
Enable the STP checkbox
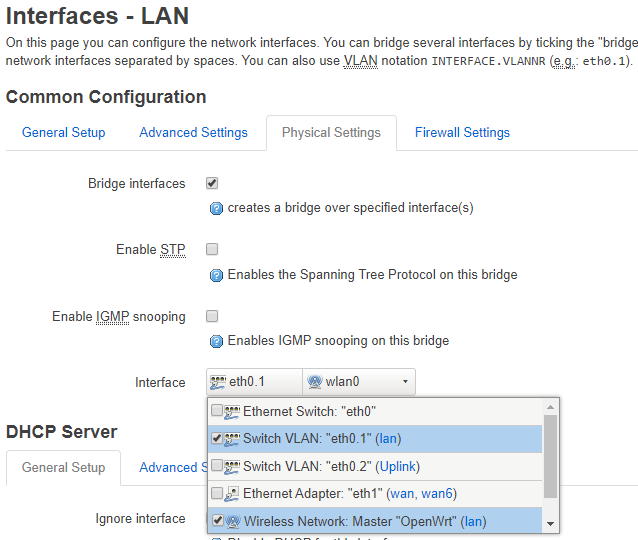212,249
